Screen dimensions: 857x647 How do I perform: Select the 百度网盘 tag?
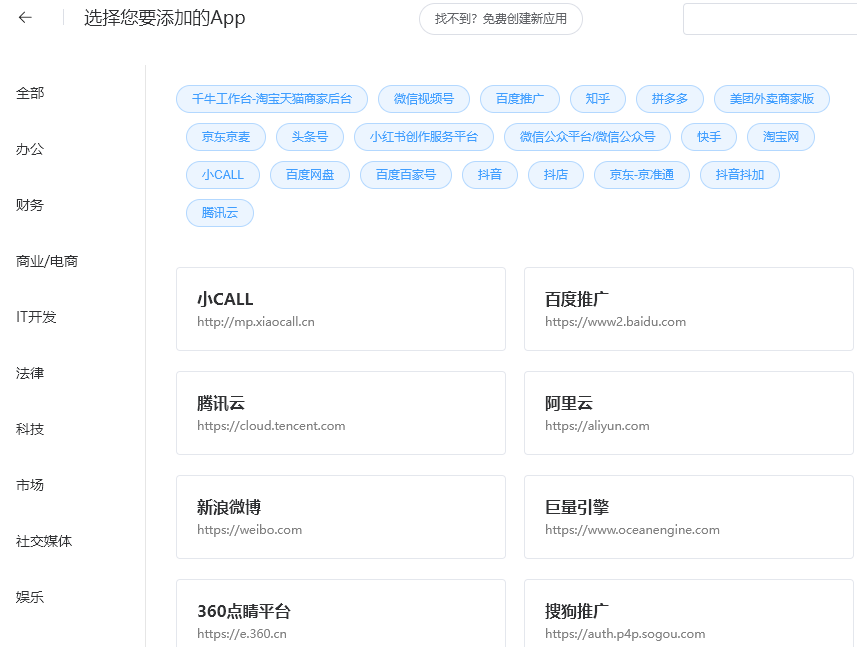[x=310, y=175]
